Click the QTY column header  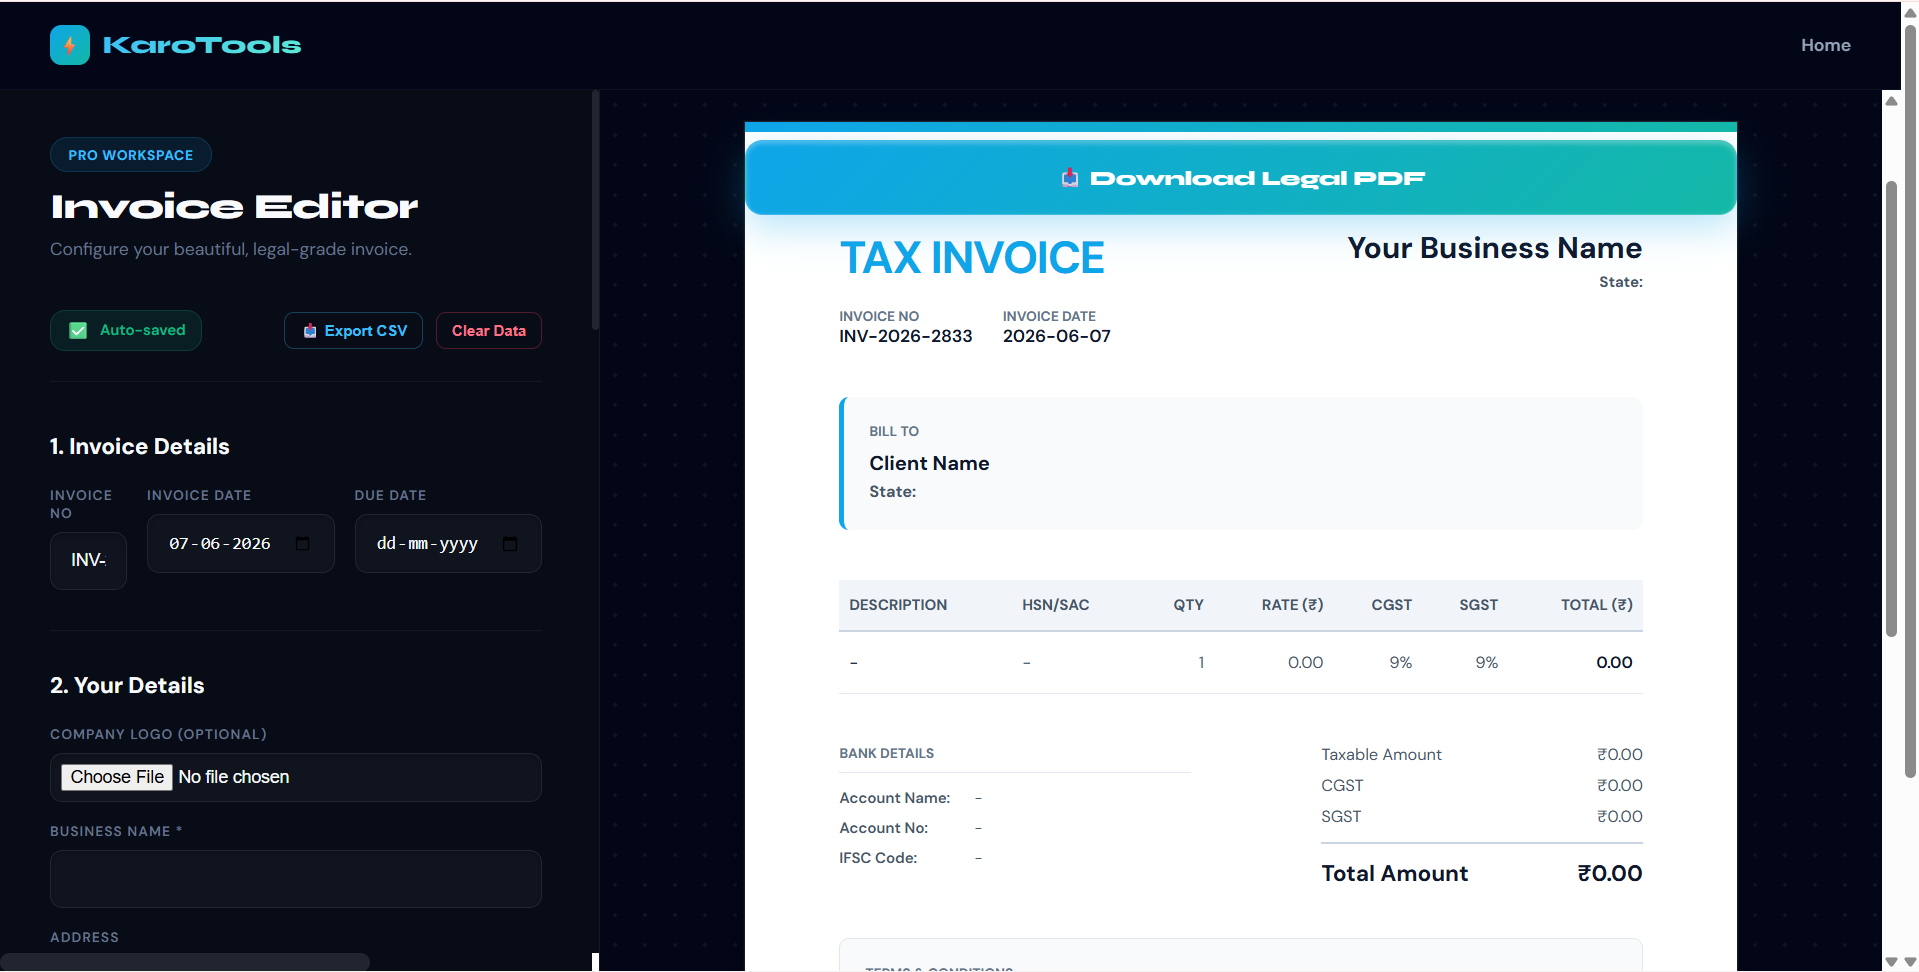pos(1188,605)
